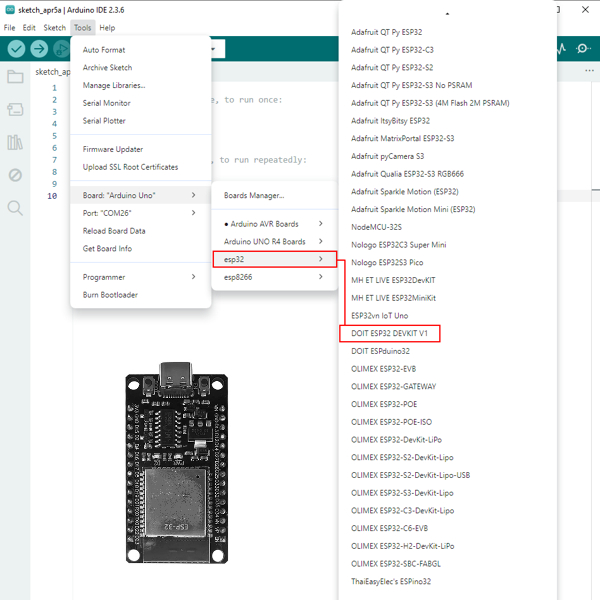
Task: Select Adafruit QT Py ESP32 board
Action: pos(447,32)
